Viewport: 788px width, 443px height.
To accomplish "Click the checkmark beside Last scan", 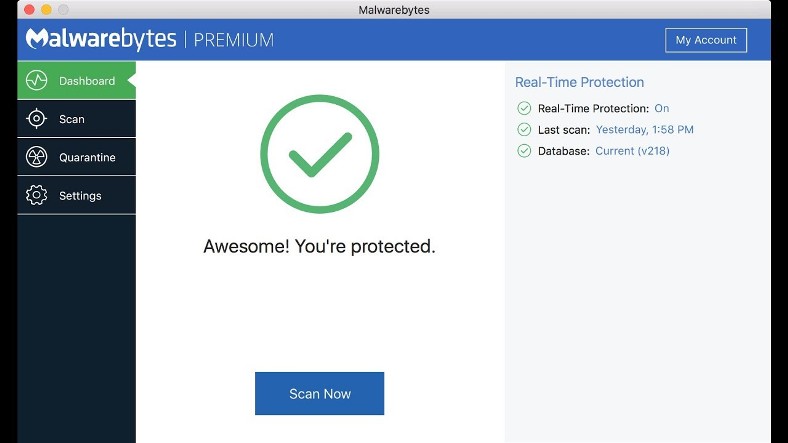I will [524, 130].
